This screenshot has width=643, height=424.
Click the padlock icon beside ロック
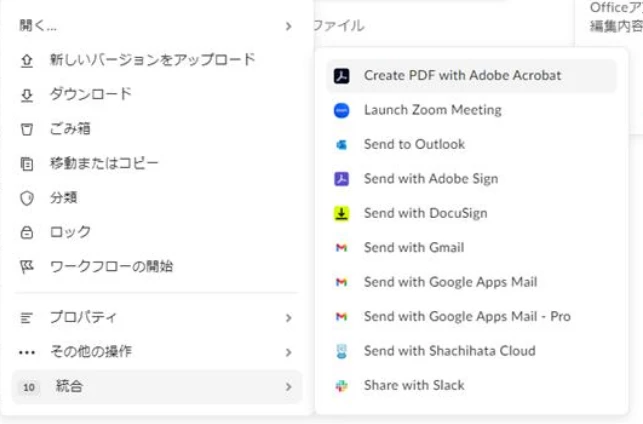[x=27, y=233]
